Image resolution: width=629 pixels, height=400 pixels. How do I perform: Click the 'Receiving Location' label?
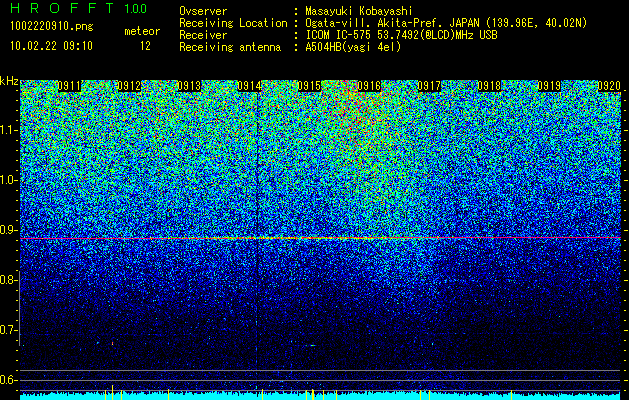click(233, 23)
